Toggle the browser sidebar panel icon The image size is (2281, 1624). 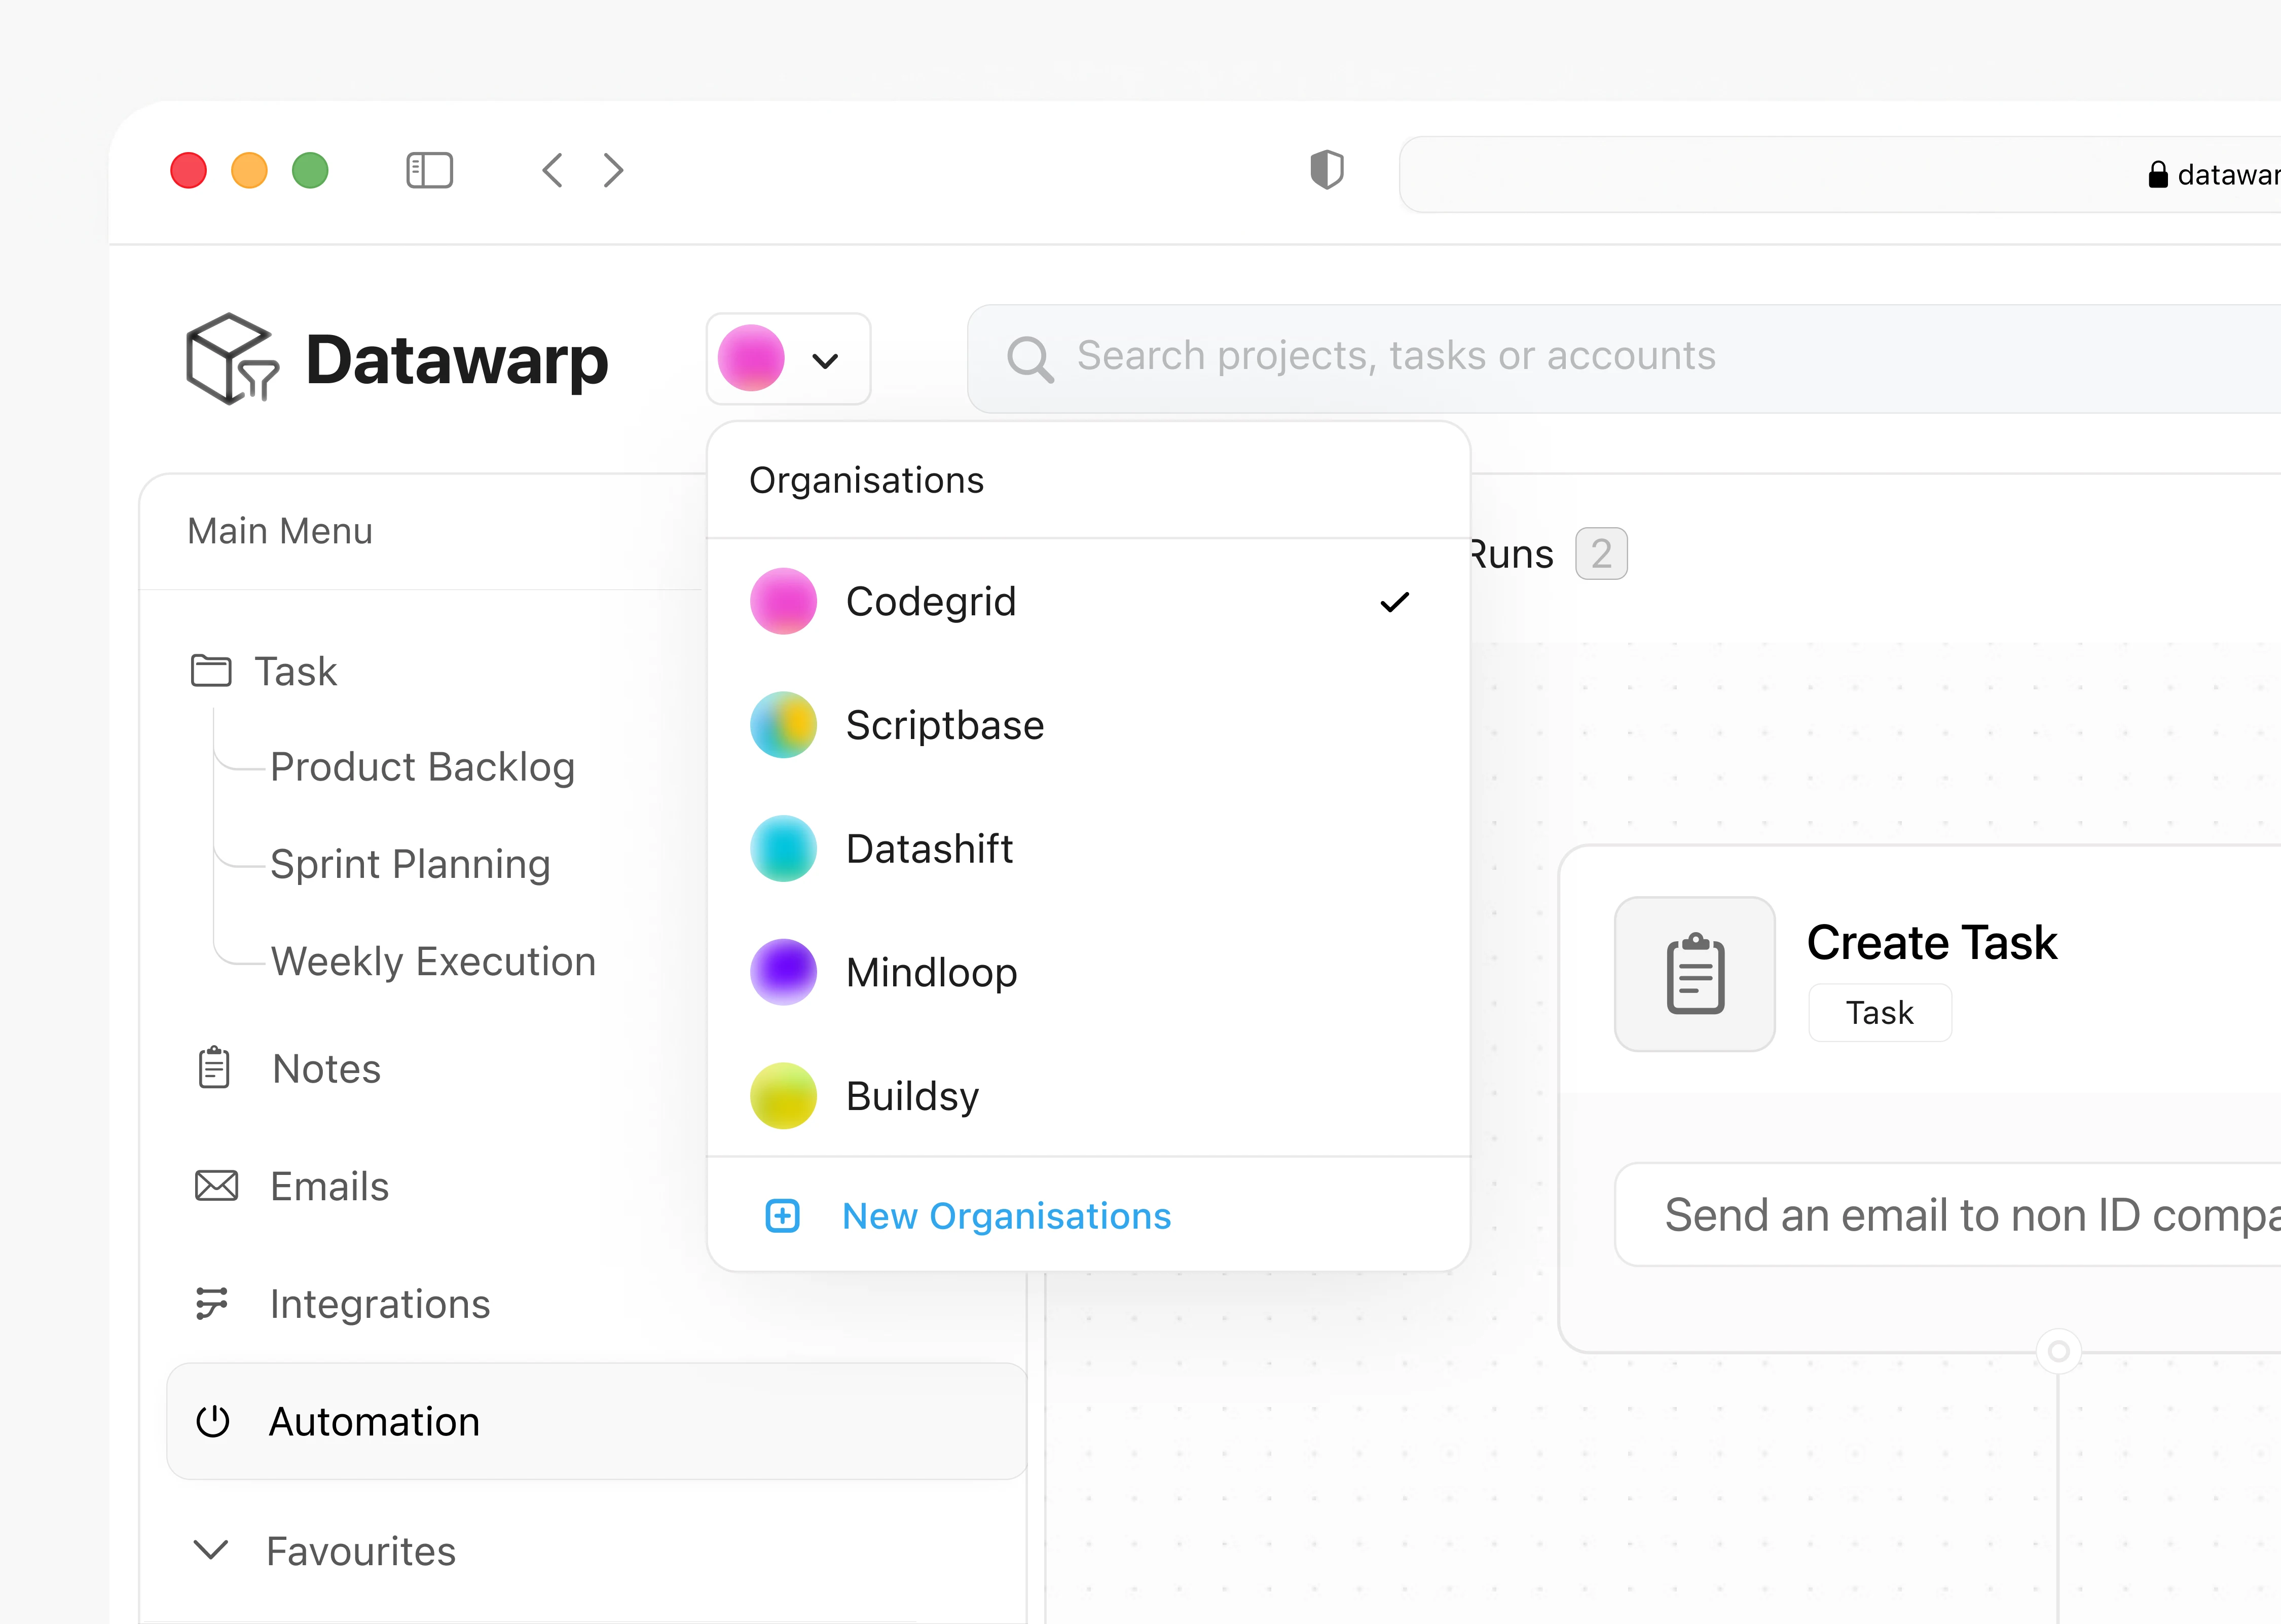coord(429,170)
